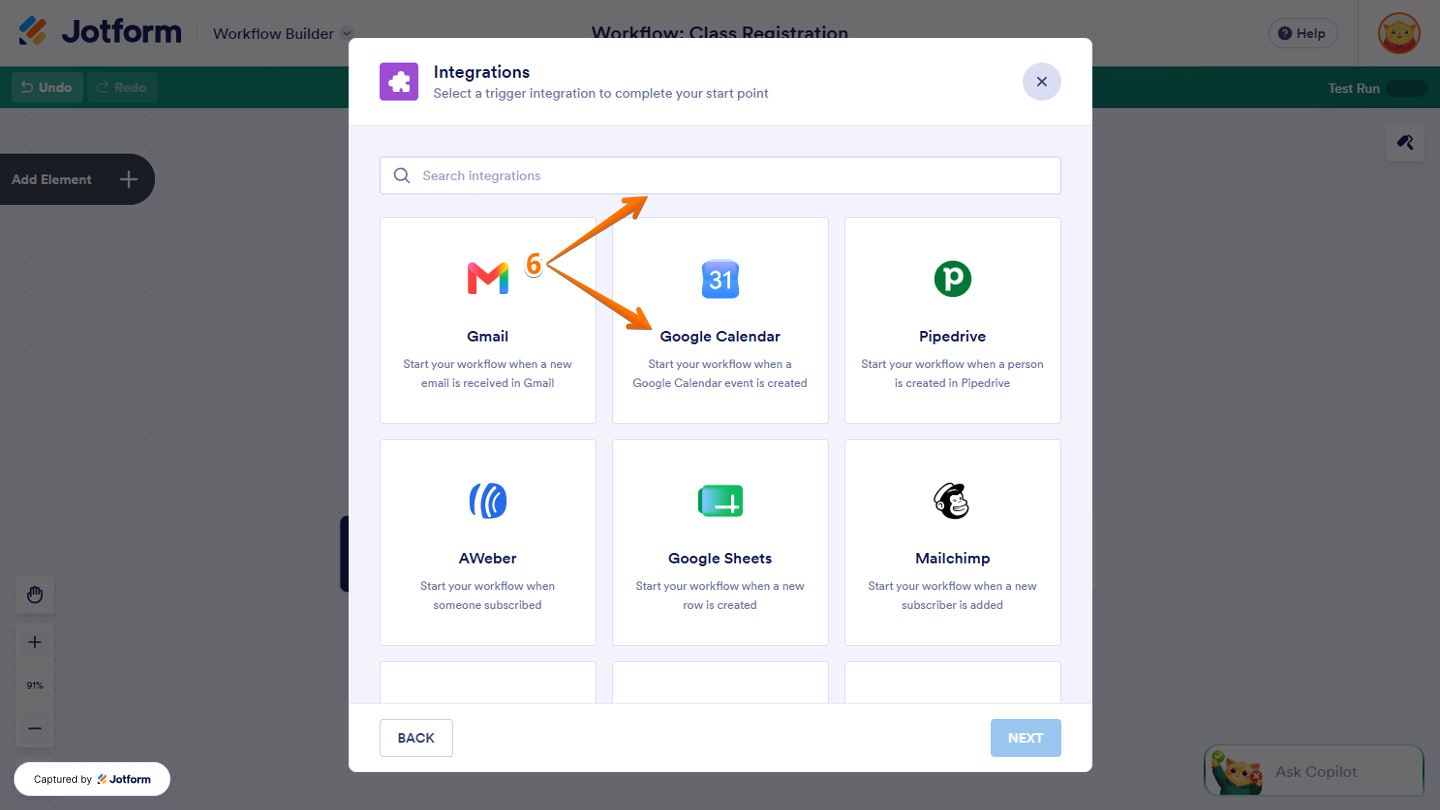Select the Gmail card title
The height and width of the screenshot is (810, 1440).
(487, 337)
